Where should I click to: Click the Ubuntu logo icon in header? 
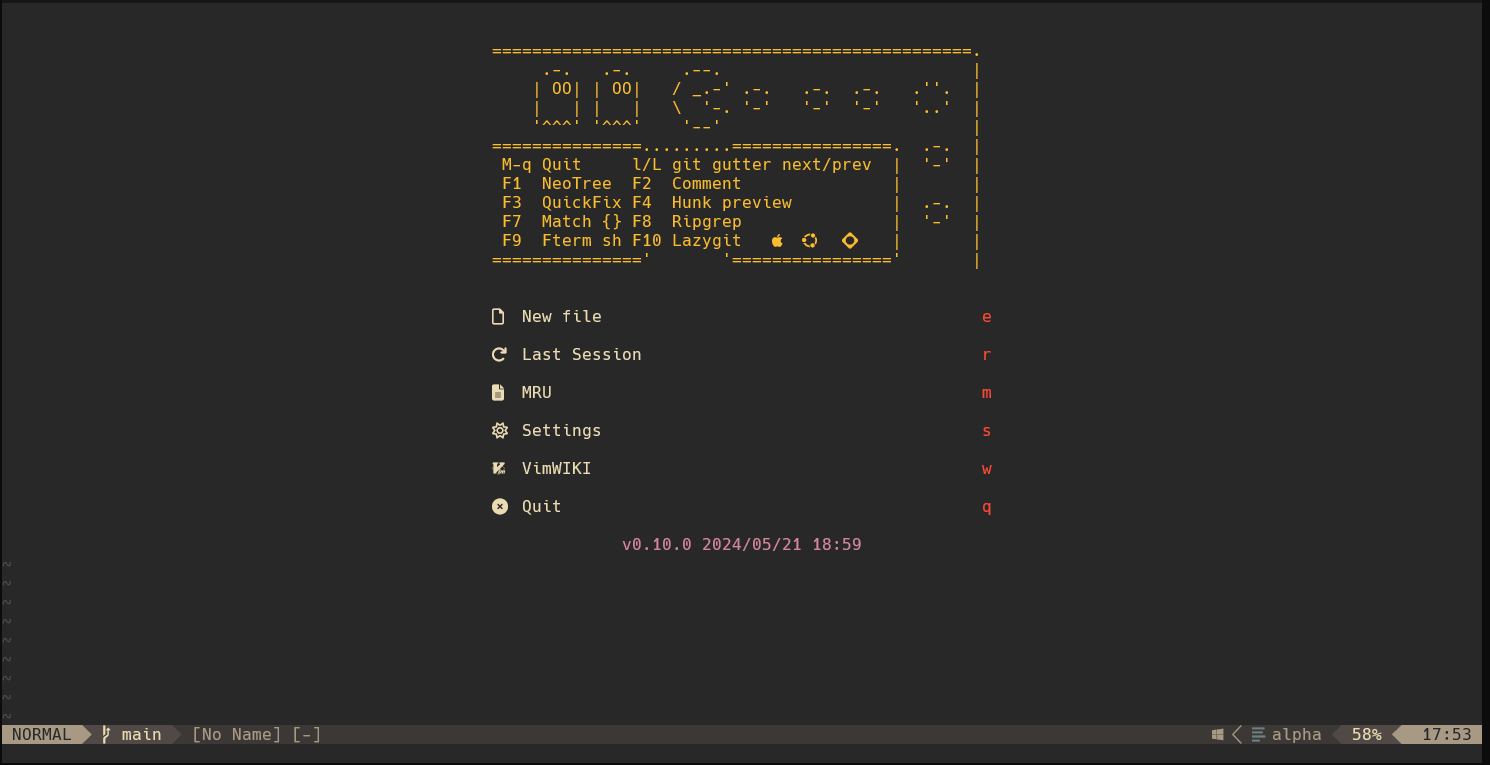coord(810,241)
